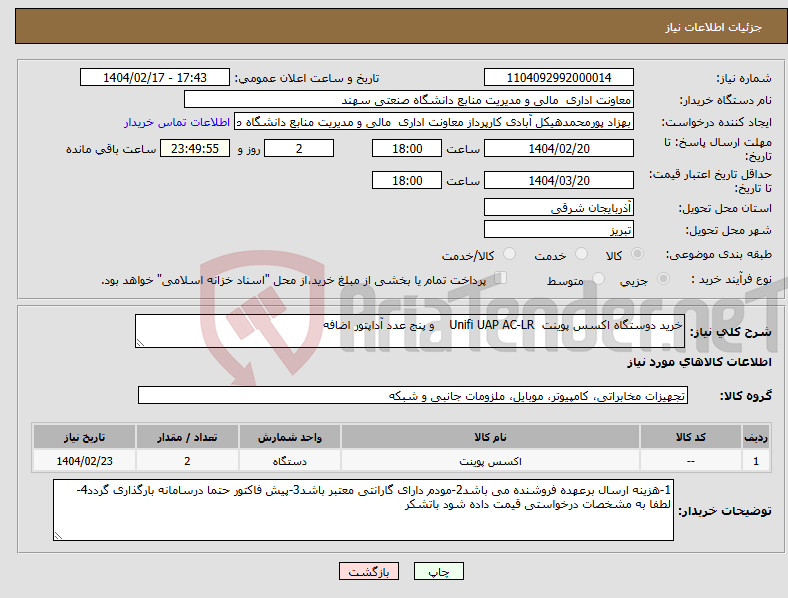Click the request creator field بهزاد پورمحمد
This screenshot has width=788, height=598.
pos(434,122)
